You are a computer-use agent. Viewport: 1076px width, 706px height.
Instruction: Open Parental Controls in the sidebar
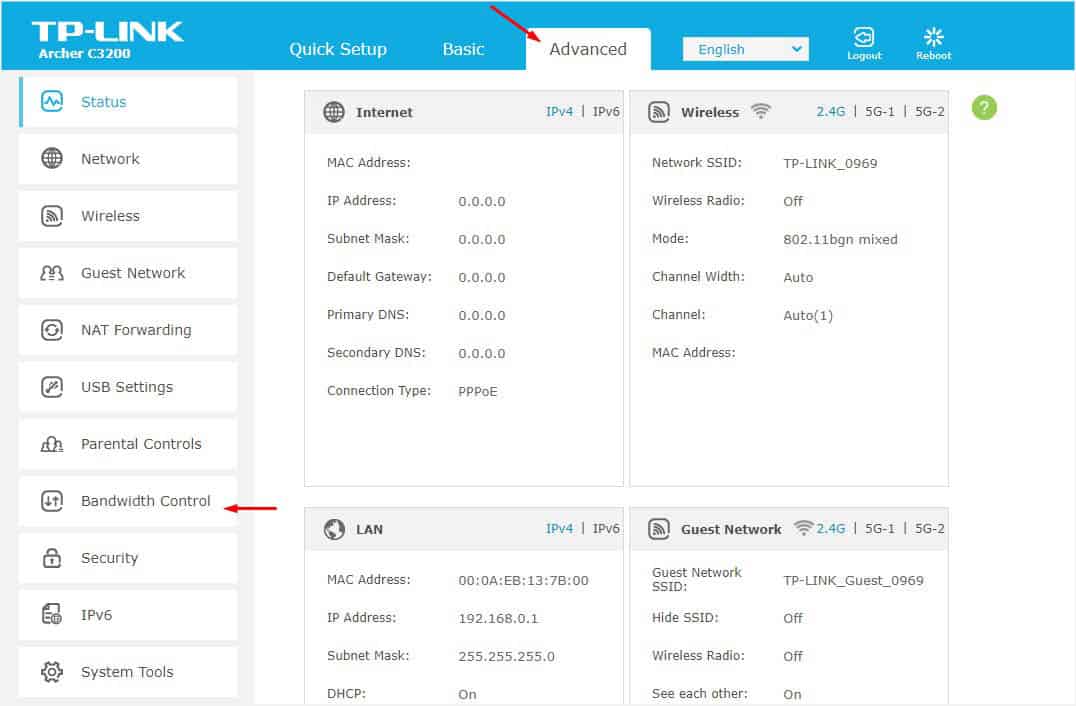[128, 444]
